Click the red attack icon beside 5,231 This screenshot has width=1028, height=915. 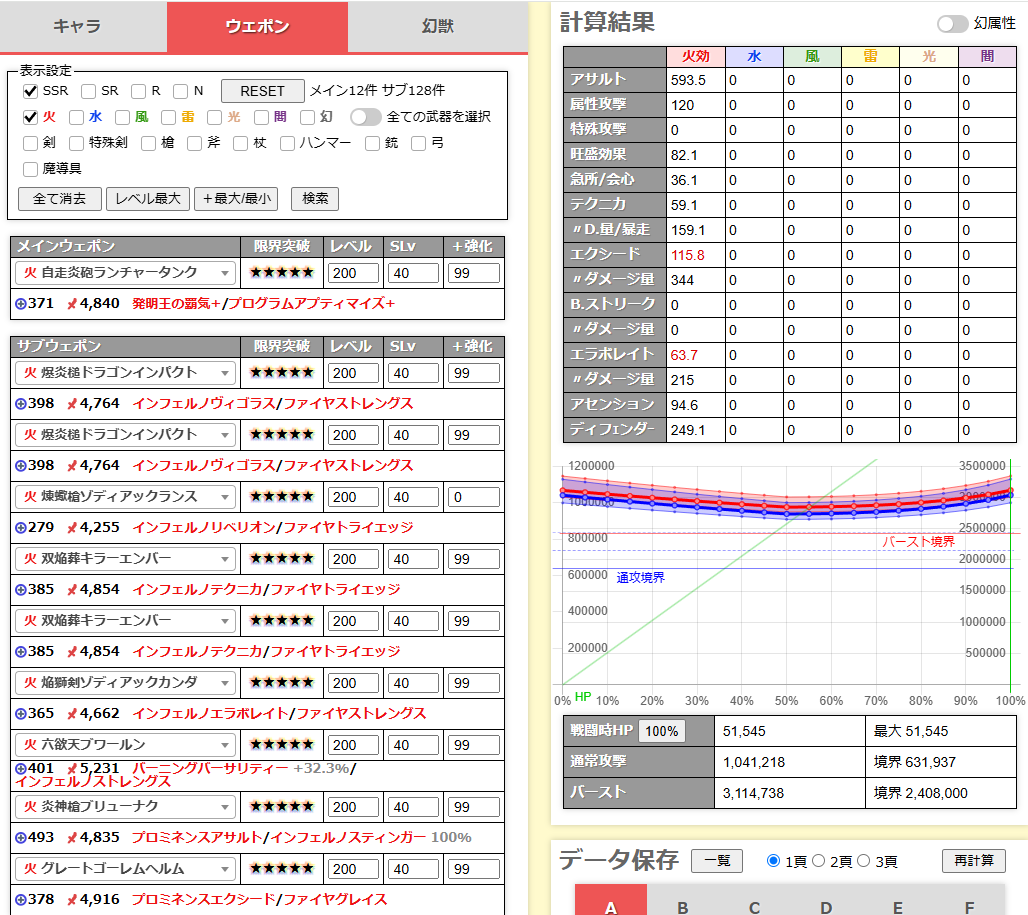(71, 768)
